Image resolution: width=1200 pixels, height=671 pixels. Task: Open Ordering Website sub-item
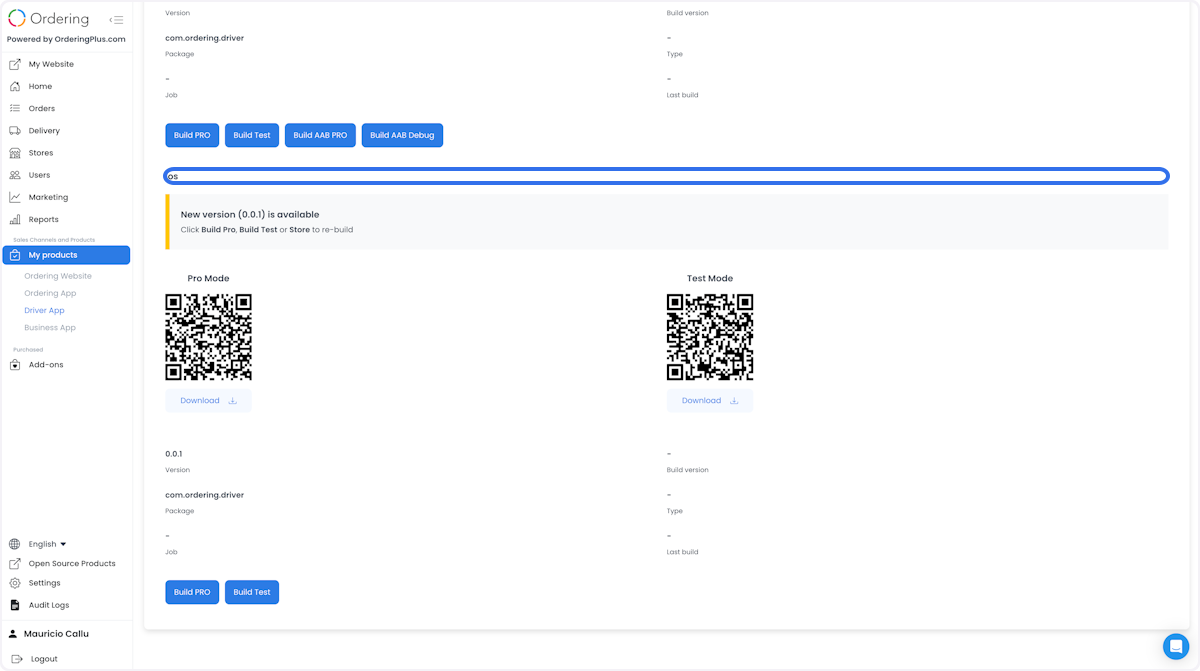(58, 276)
